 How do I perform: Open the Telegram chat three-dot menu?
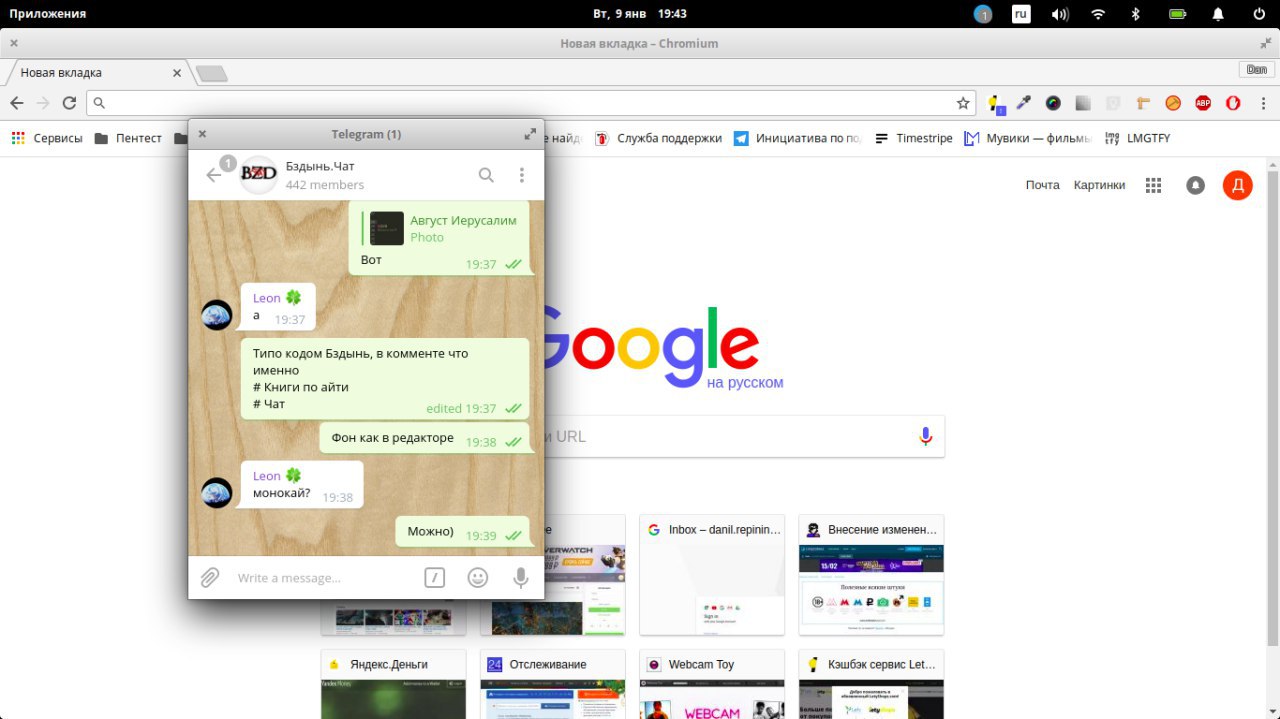point(521,175)
